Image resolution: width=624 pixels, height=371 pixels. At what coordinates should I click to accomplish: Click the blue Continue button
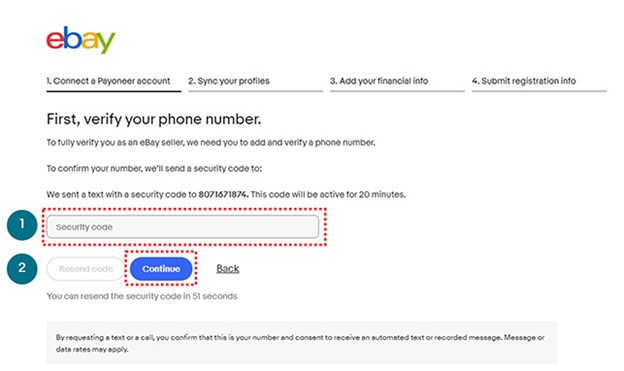pyautogui.click(x=161, y=269)
